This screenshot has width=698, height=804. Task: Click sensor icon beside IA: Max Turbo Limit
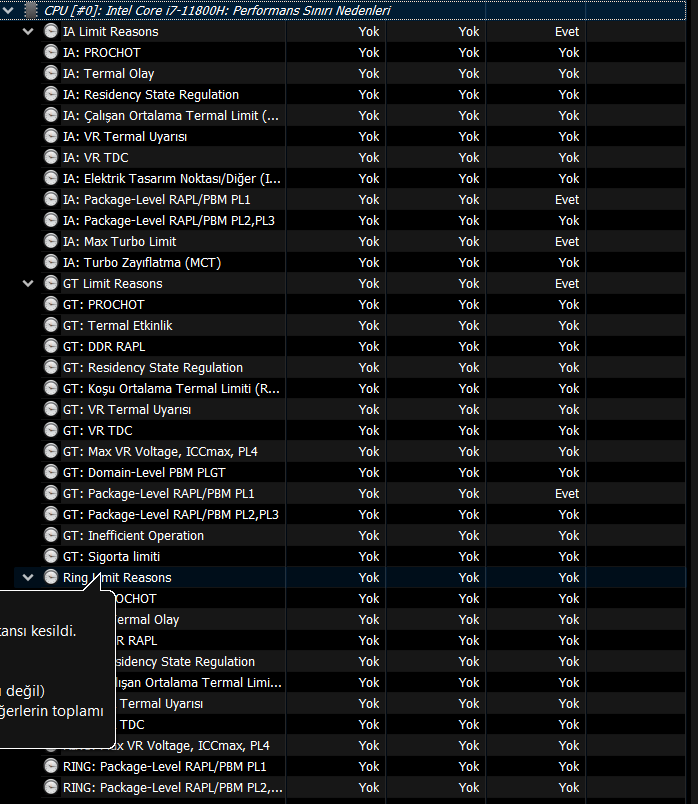(51, 242)
